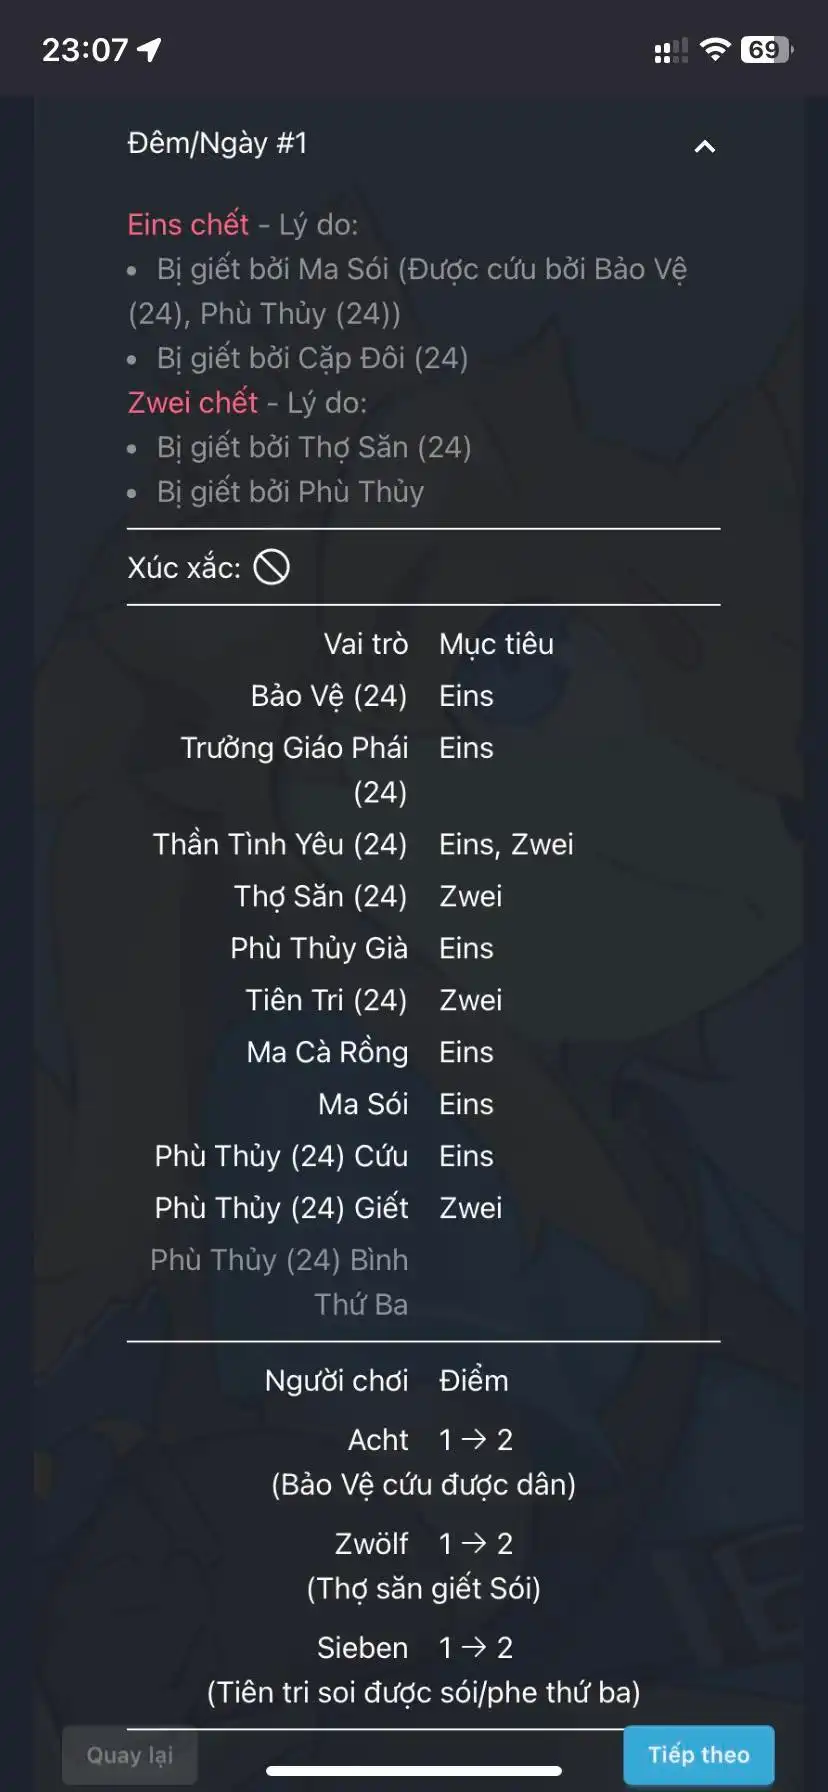Tap the Đêm/Ngày #1 header title
This screenshot has width=828, height=1792.
coord(217,144)
